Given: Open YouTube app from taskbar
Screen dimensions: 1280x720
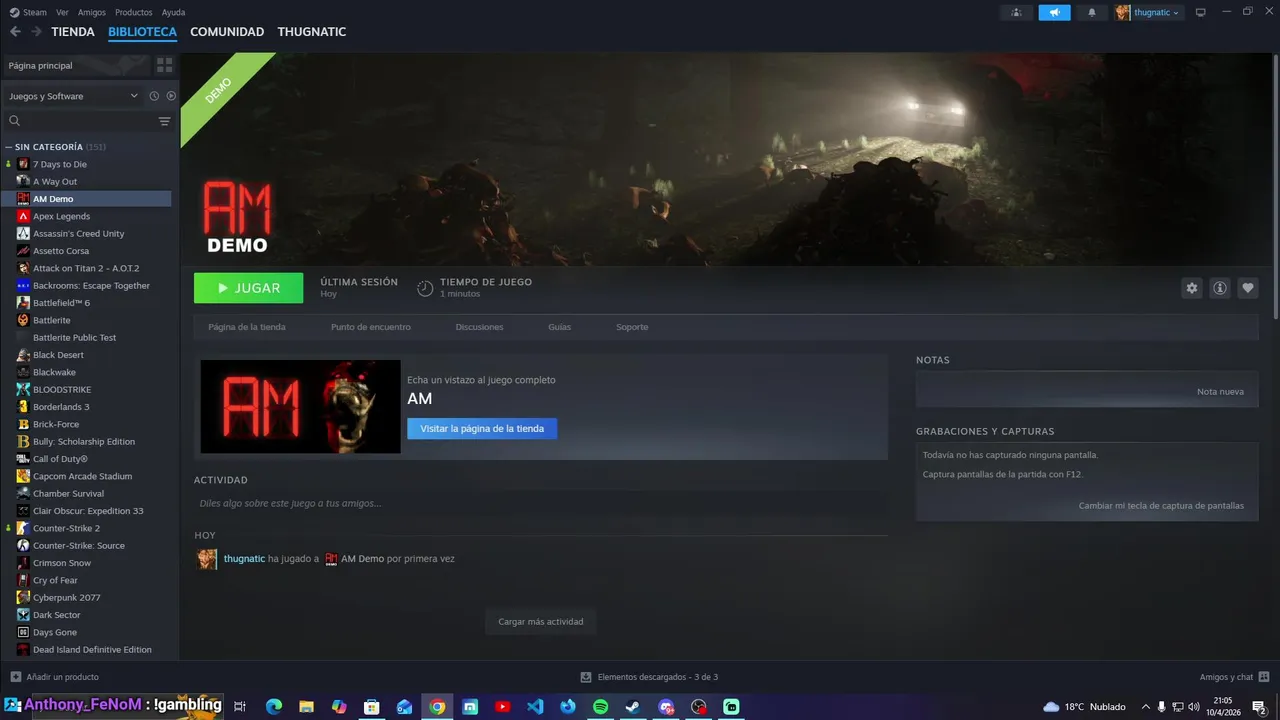Looking at the screenshot, I should 502,707.
